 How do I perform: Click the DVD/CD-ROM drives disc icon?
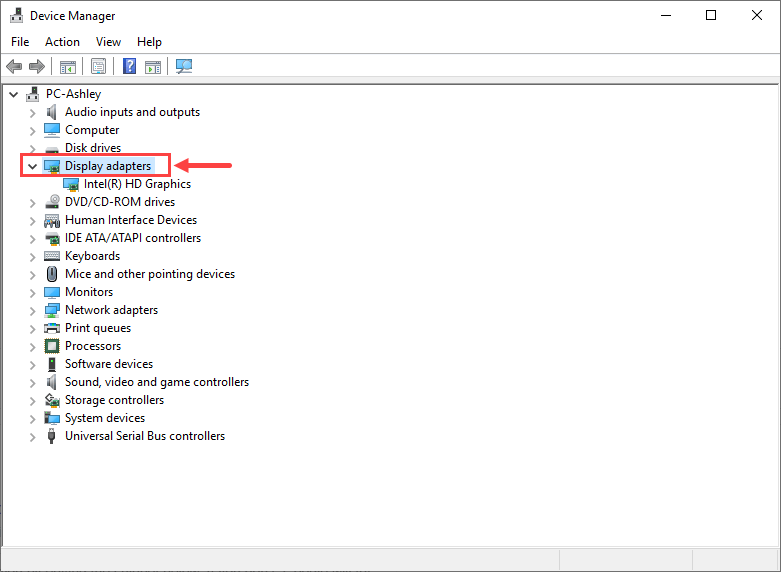pyautogui.click(x=52, y=202)
